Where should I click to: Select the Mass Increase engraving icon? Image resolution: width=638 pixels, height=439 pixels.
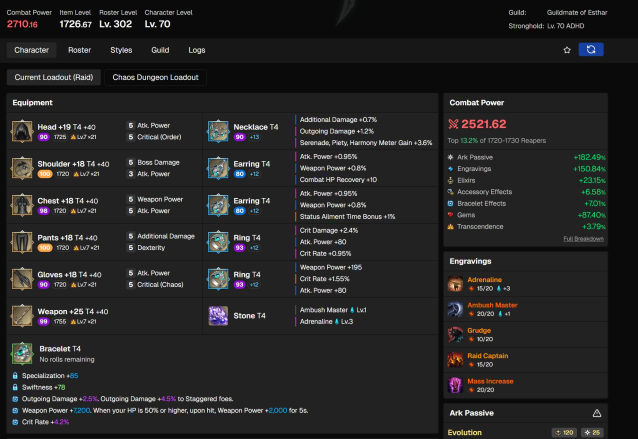[455, 384]
